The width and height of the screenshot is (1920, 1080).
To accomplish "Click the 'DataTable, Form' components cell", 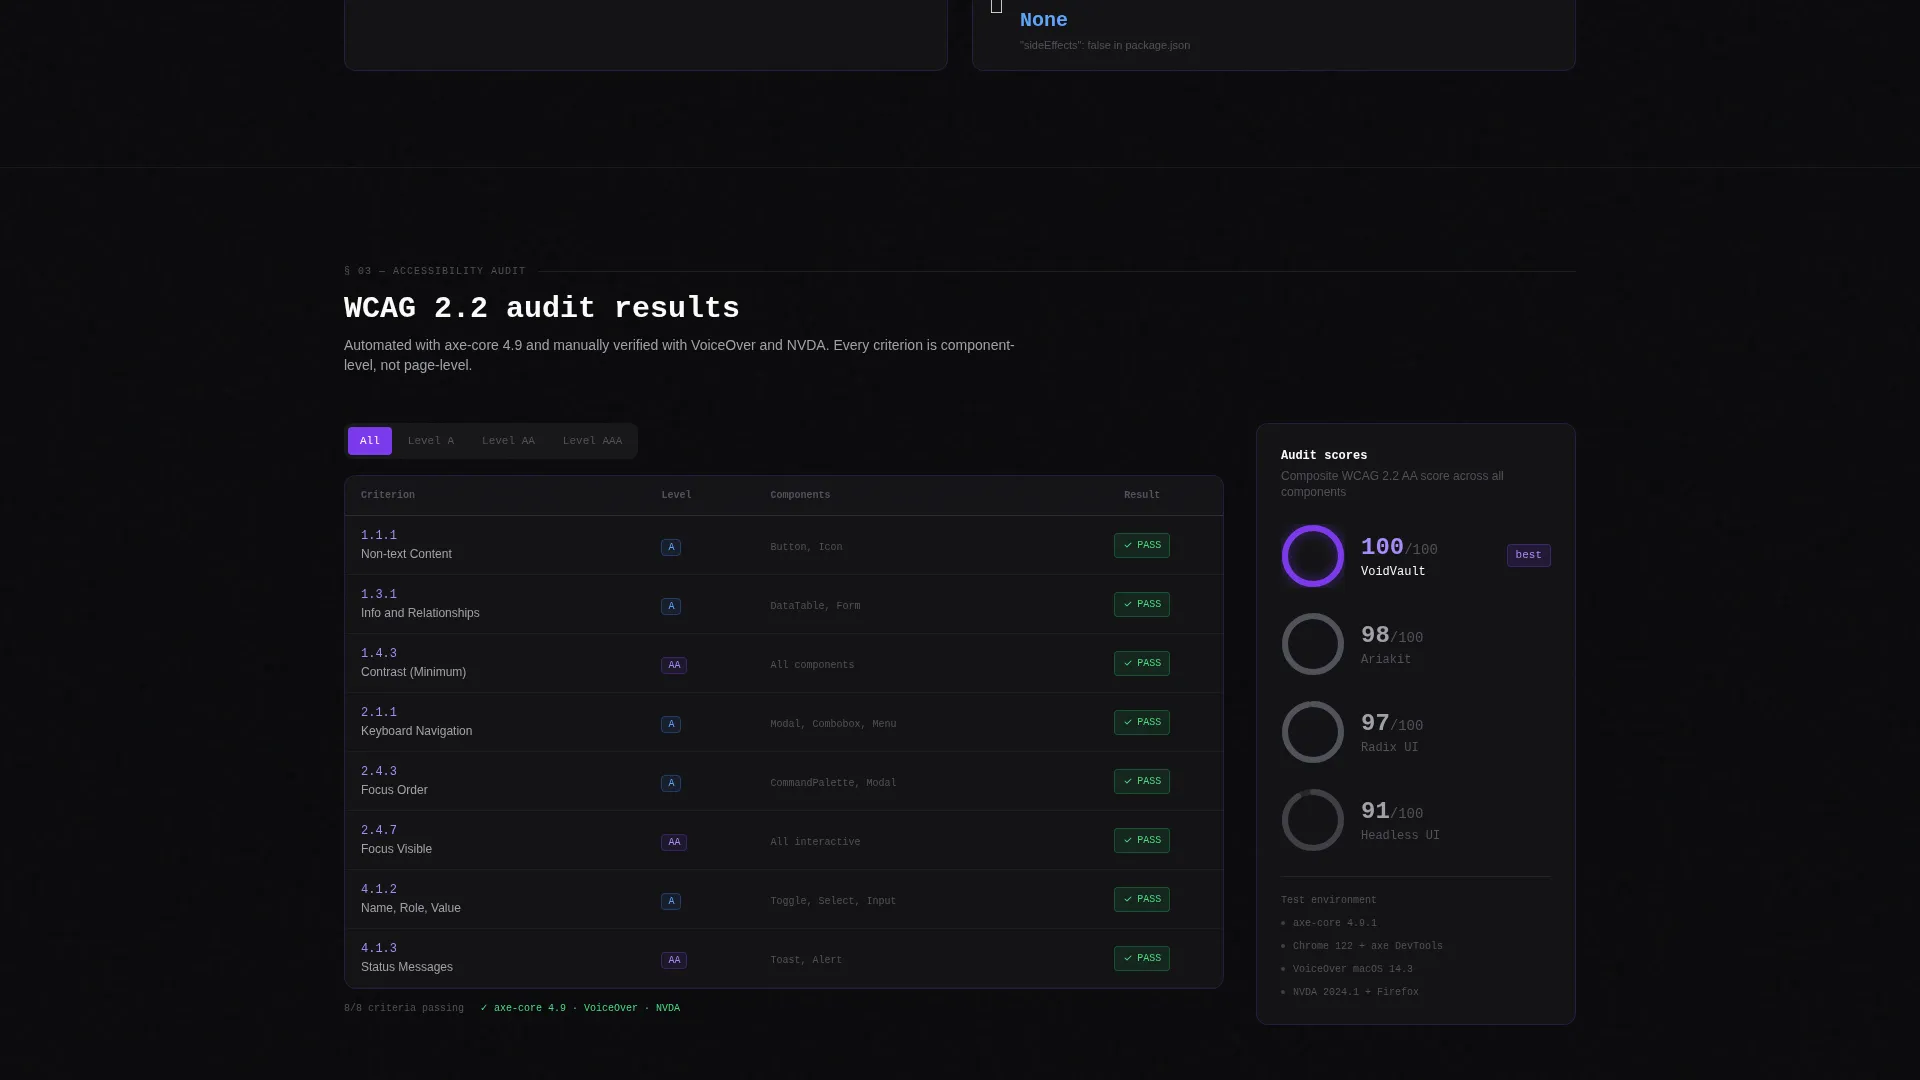I will 815,607.
